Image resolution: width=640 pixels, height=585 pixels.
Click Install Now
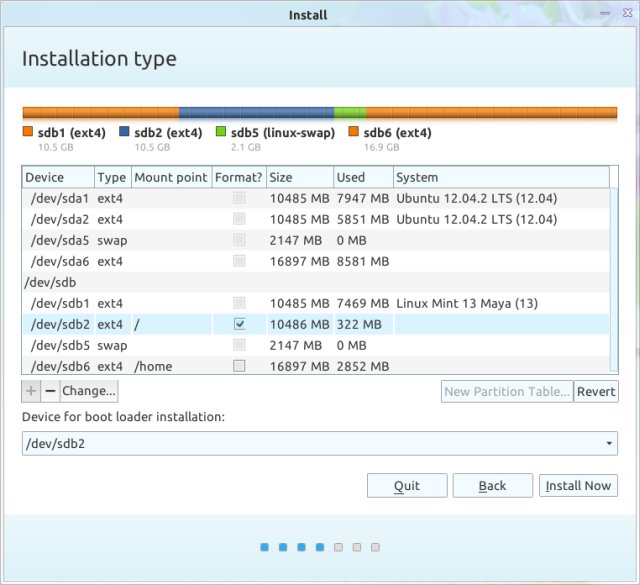pos(578,485)
